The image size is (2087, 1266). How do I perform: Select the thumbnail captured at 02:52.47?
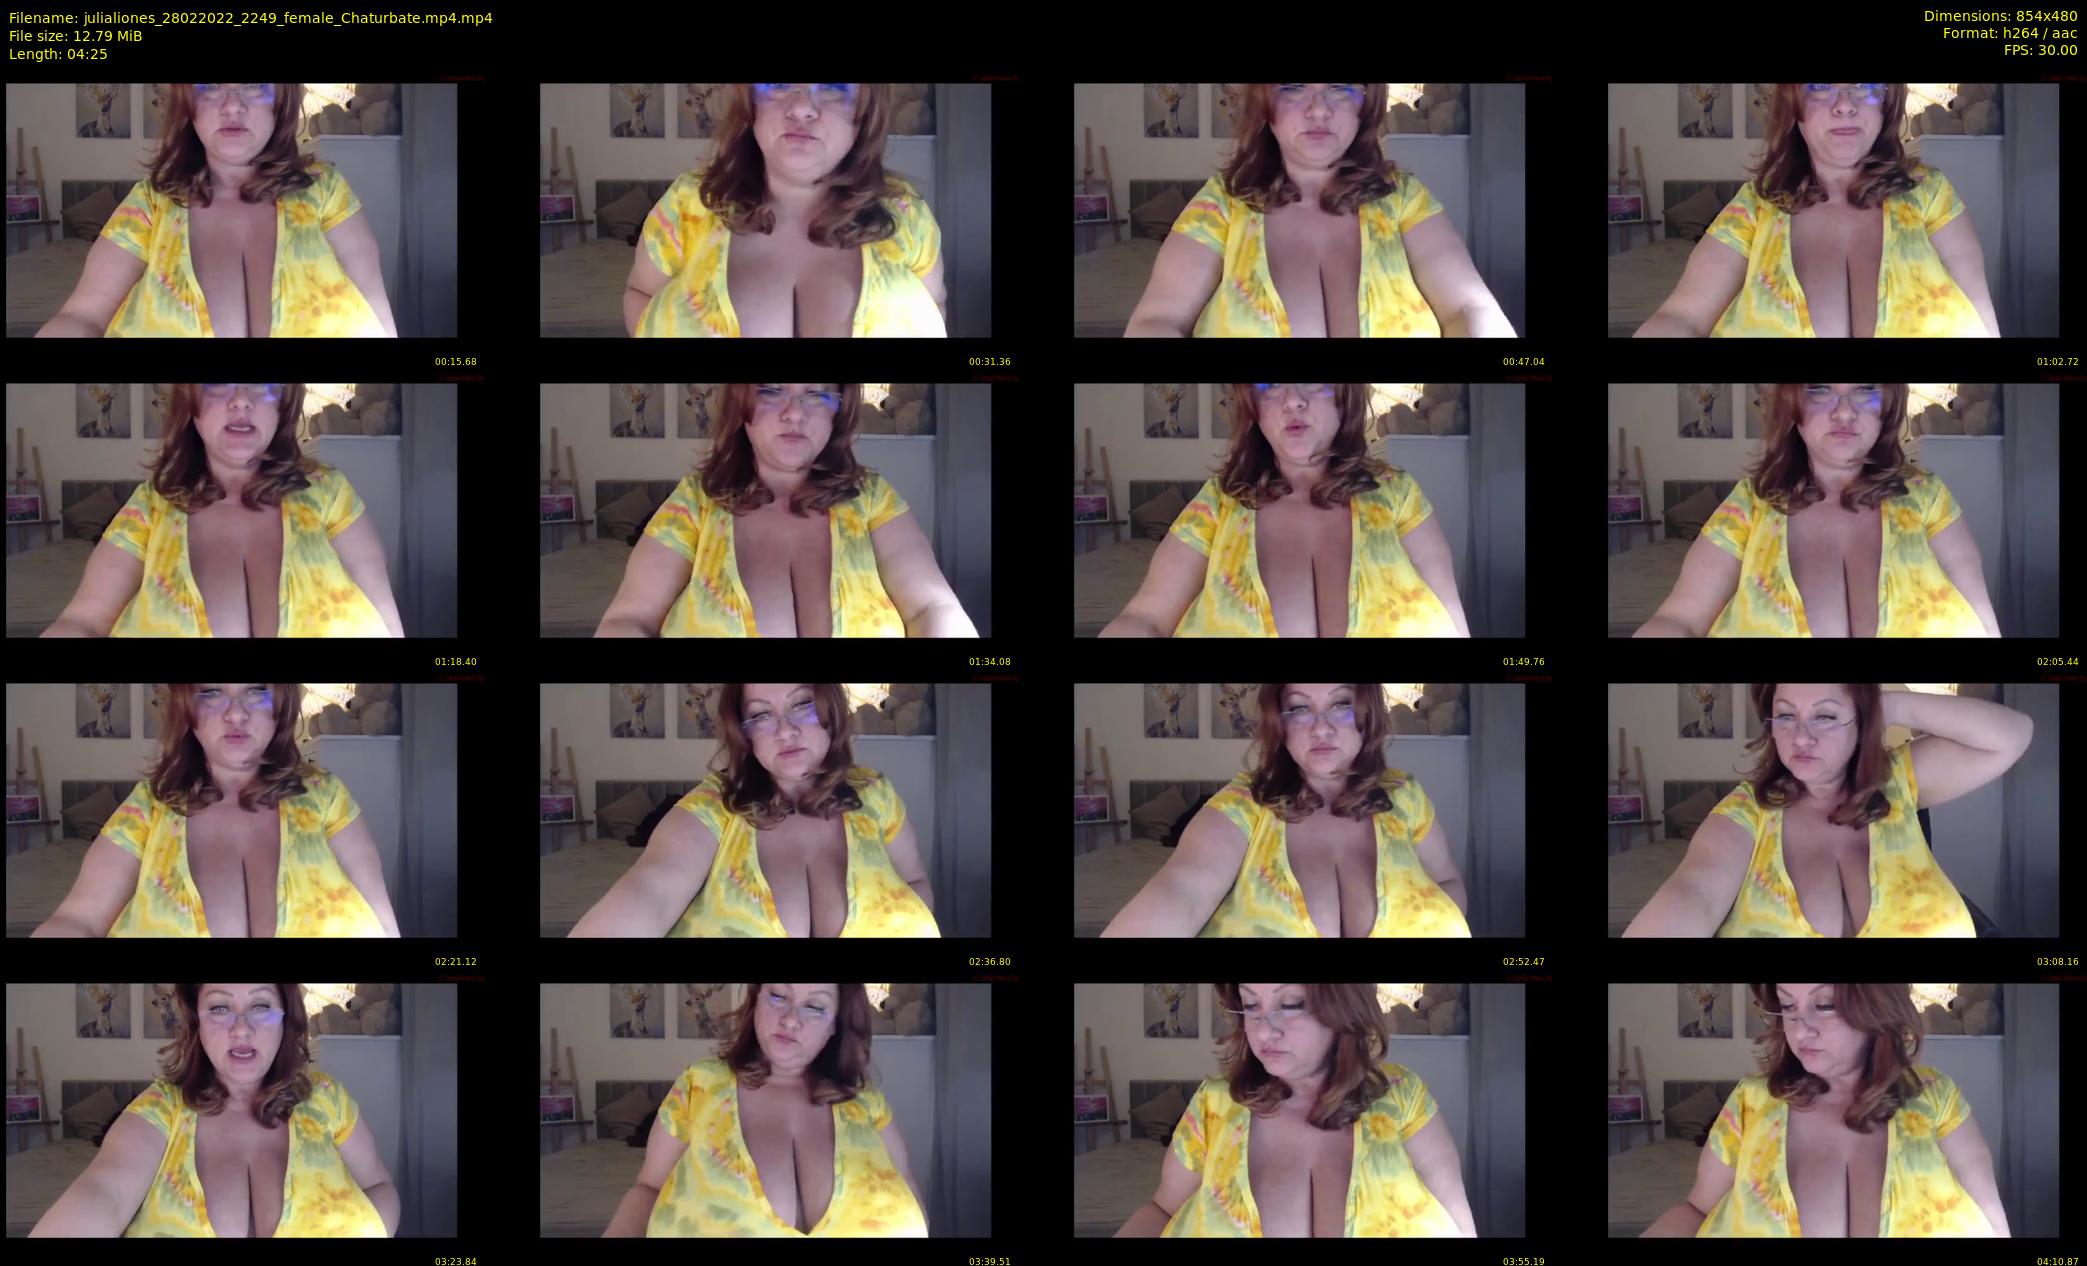1299,810
